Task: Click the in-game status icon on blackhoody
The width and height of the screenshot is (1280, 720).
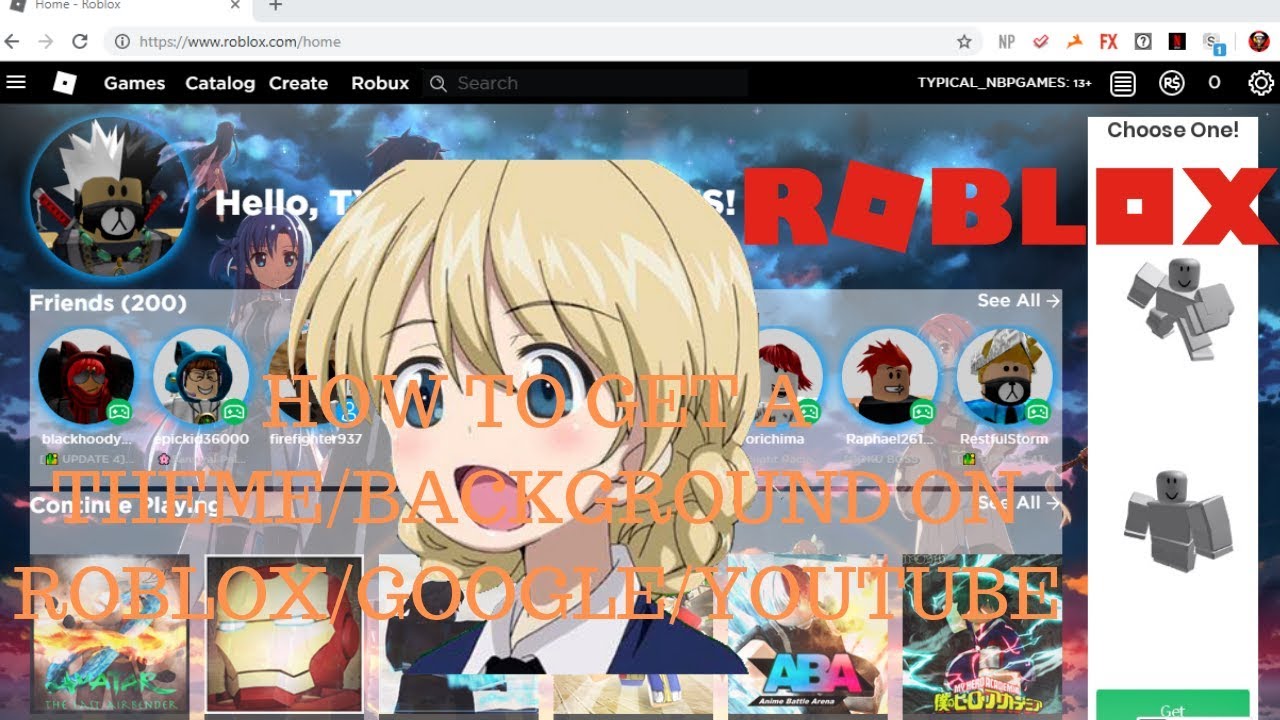Action: click(x=119, y=411)
